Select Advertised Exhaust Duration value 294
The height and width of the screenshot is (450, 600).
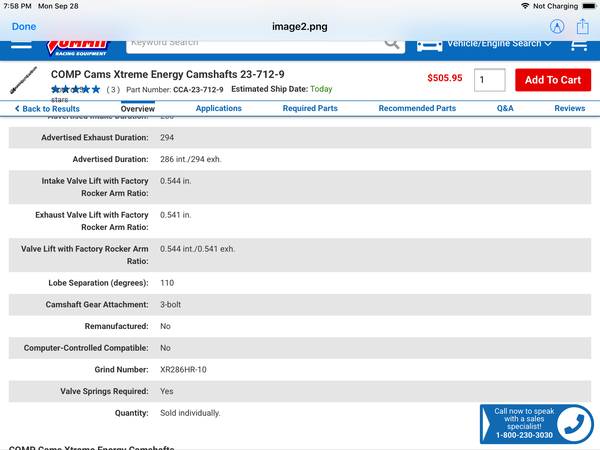pos(167,137)
